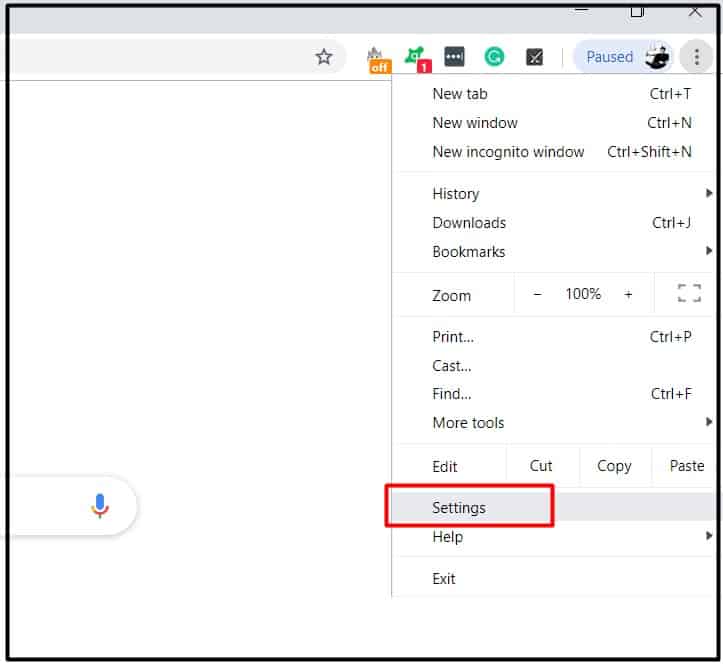The image size is (723, 667).
Task: Open Downloads from the menu
Action: coord(553,223)
